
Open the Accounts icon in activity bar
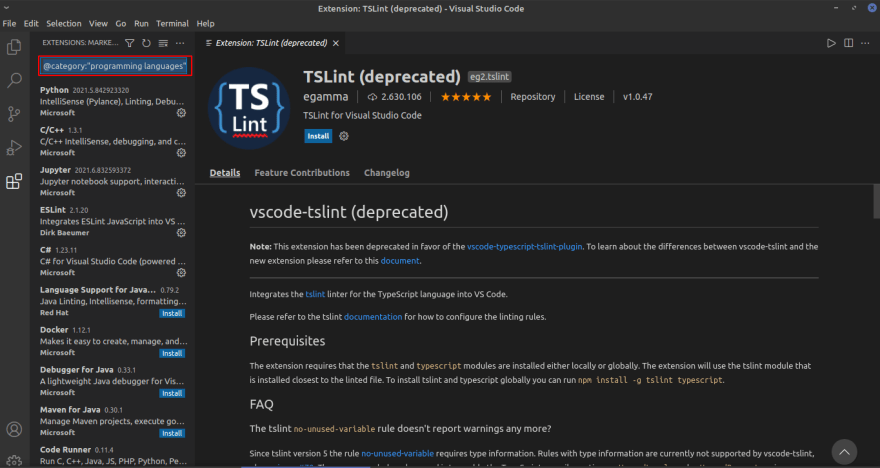click(x=14, y=429)
